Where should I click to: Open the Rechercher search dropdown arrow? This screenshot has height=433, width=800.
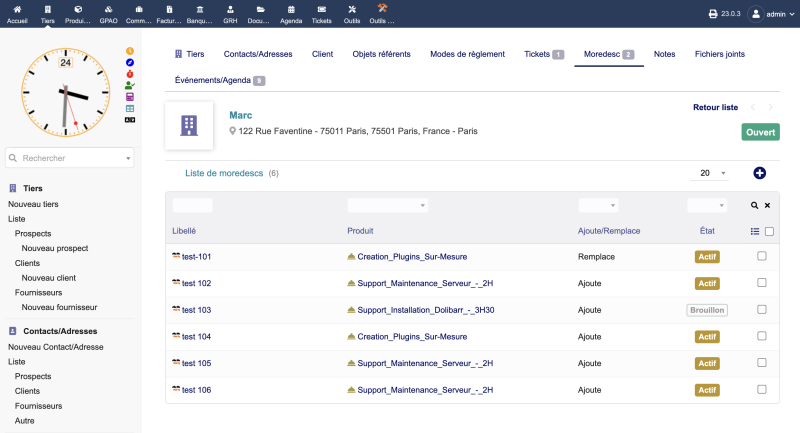pyautogui.click(x=128, y=158)
